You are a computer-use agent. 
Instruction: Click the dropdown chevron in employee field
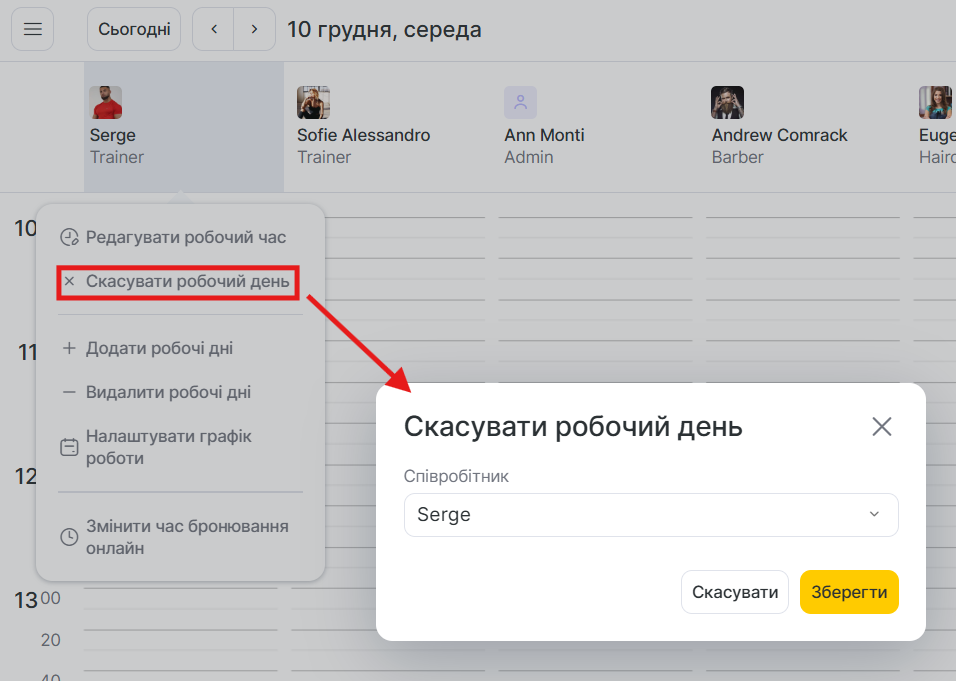(x=874, y=515)
